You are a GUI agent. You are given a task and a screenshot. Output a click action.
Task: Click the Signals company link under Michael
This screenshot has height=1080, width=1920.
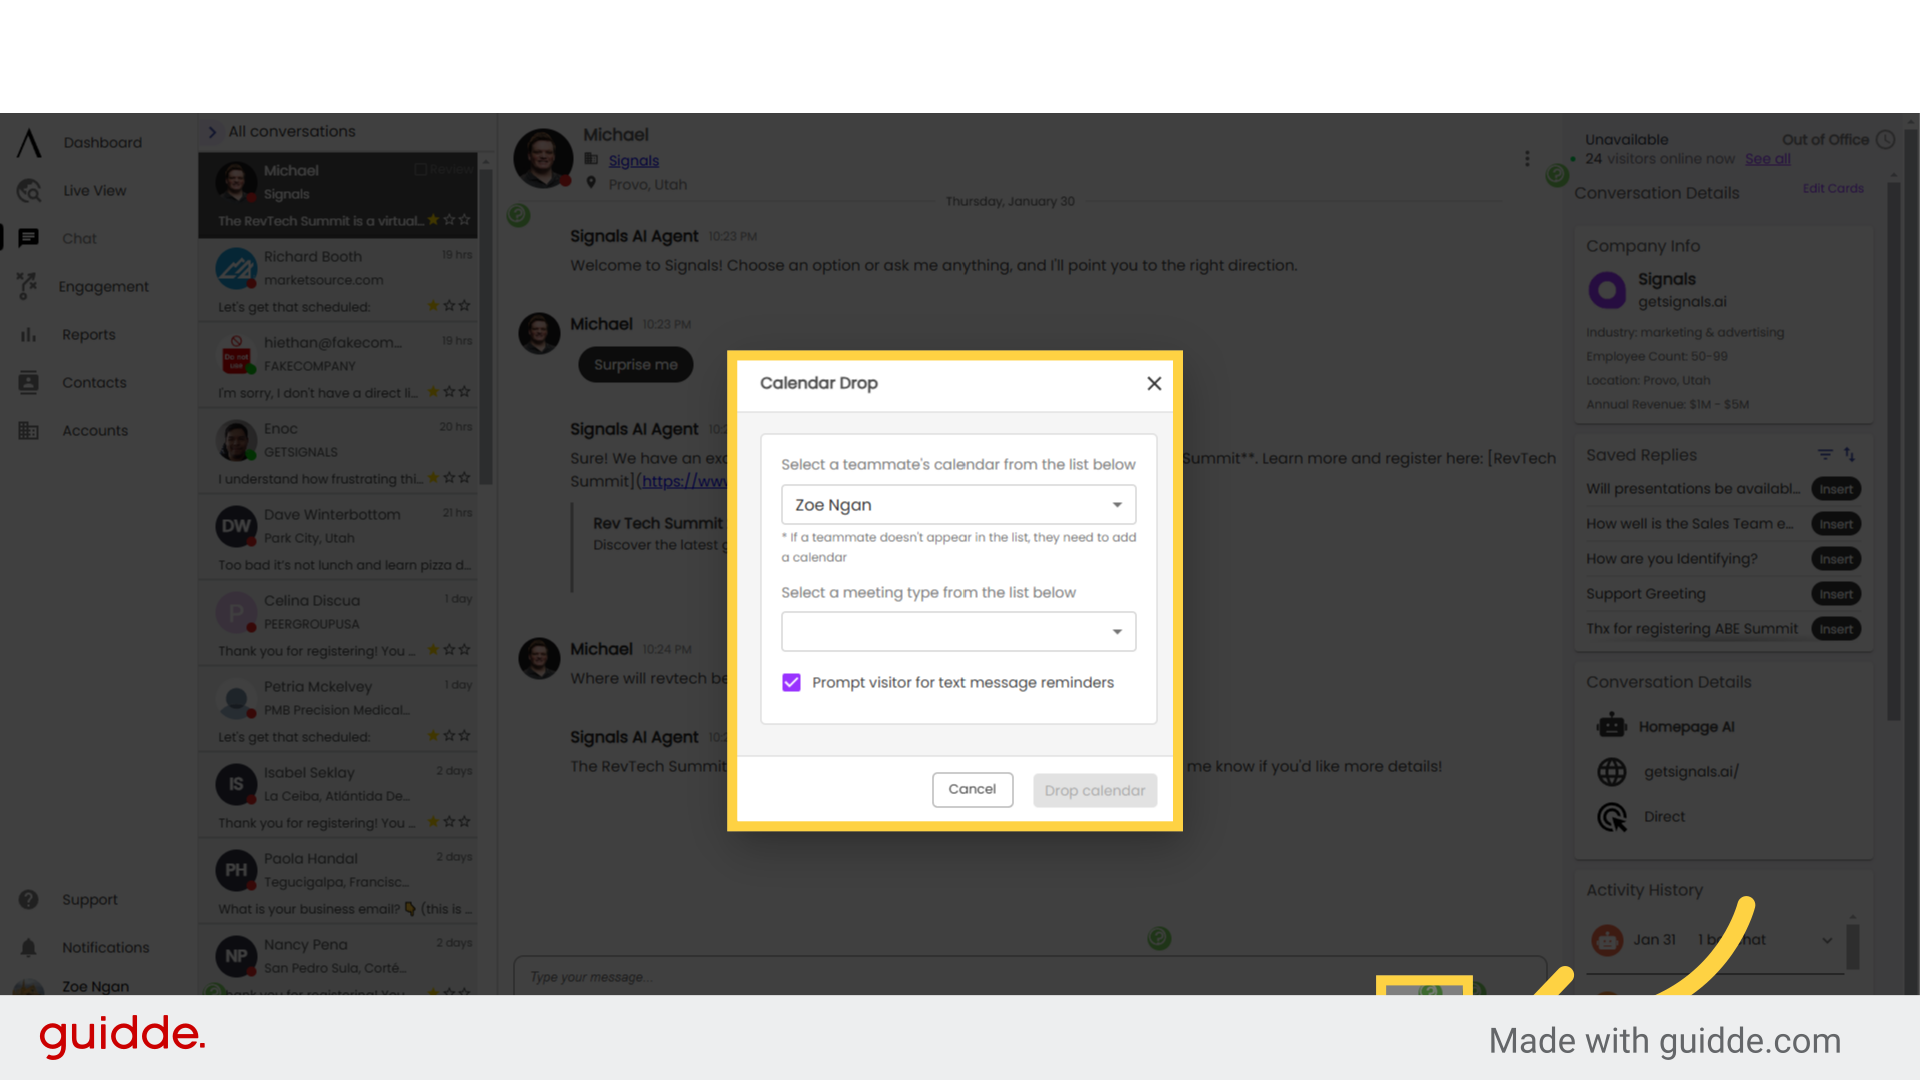tap(634, 160)
